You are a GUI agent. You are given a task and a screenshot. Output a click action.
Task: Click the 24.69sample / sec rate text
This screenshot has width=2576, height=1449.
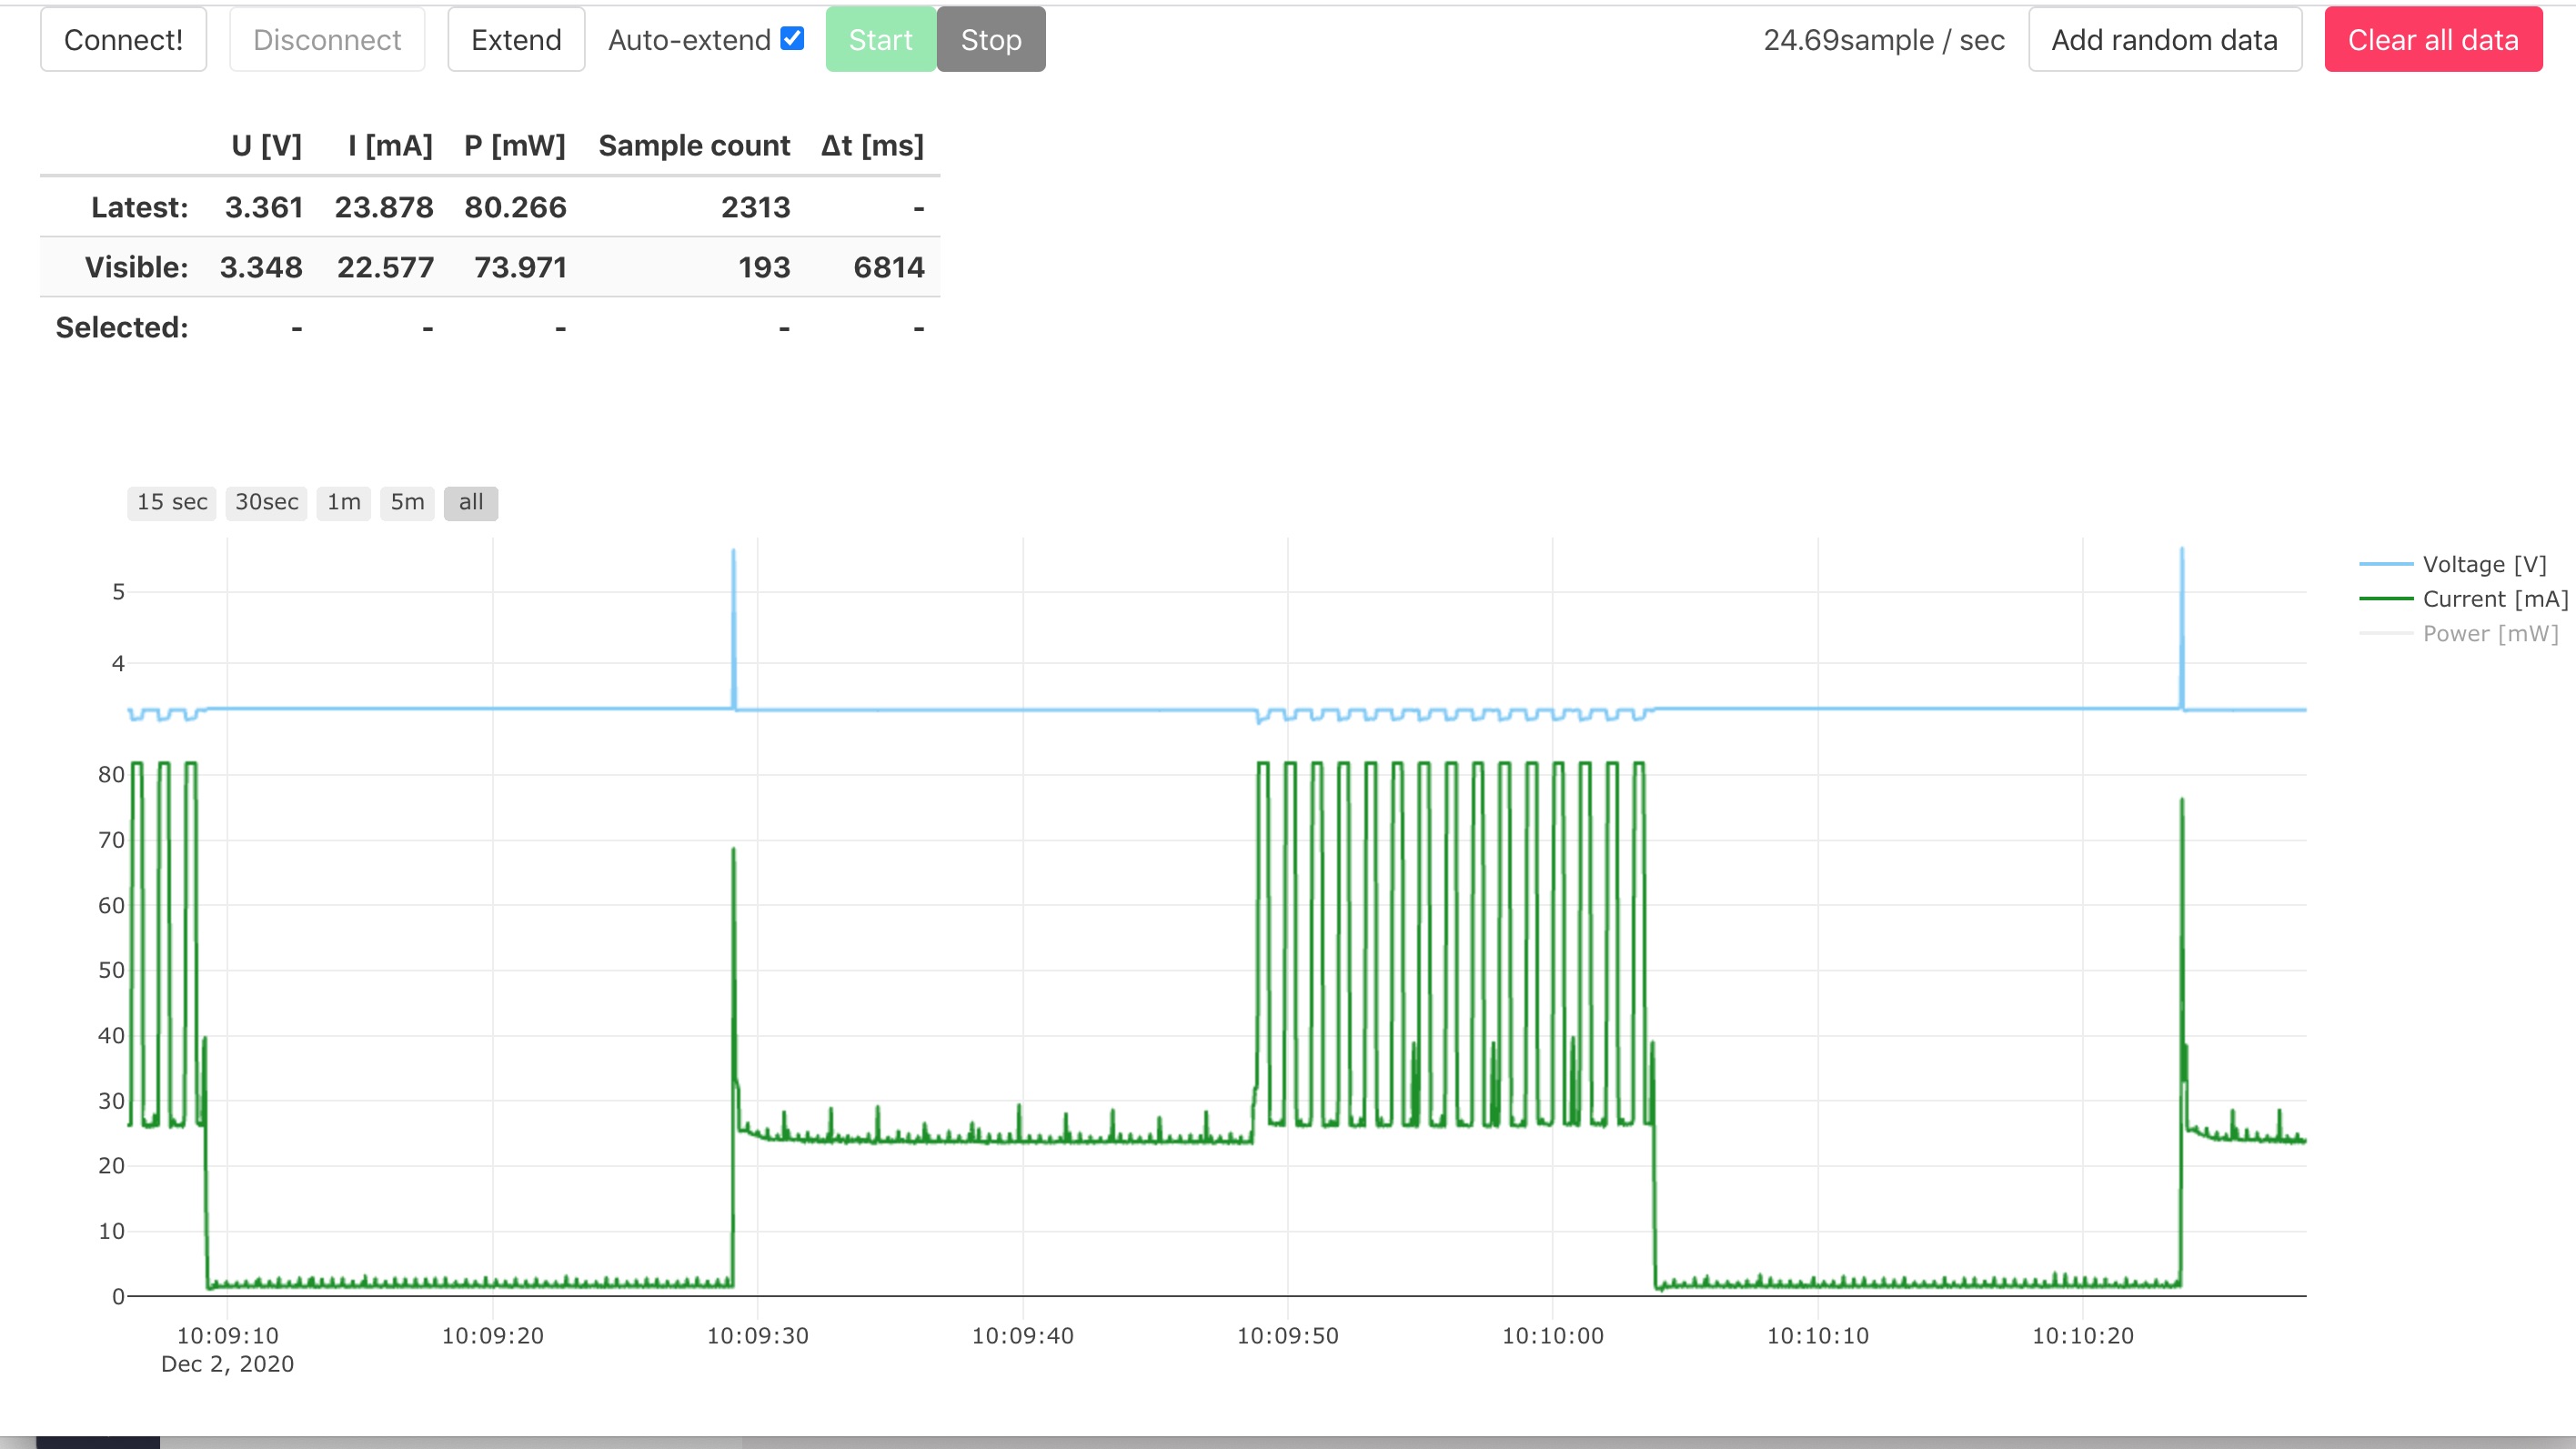(x=1884, y=40)
